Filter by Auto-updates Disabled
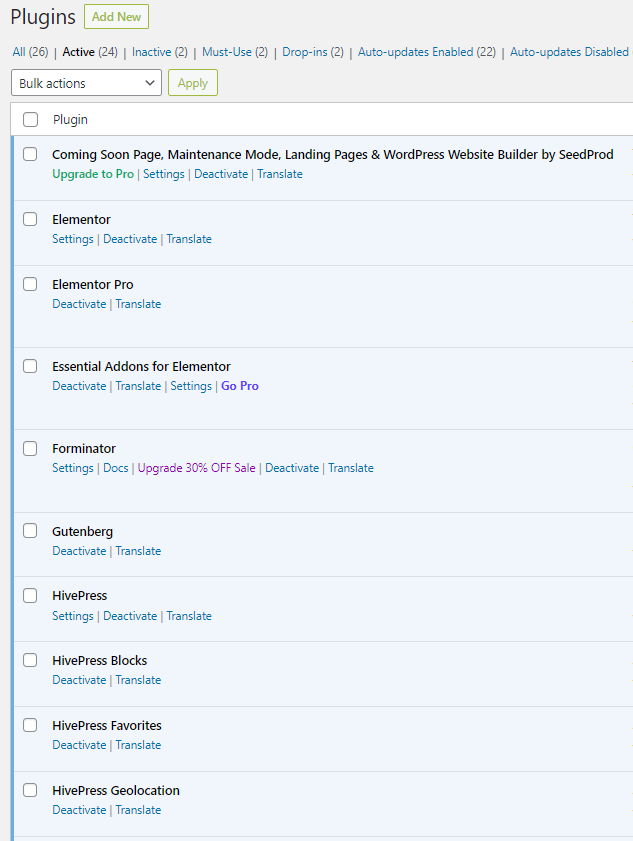Image resolution: width=633 pixels, height=841 pixels. click(x=569, y=52)
